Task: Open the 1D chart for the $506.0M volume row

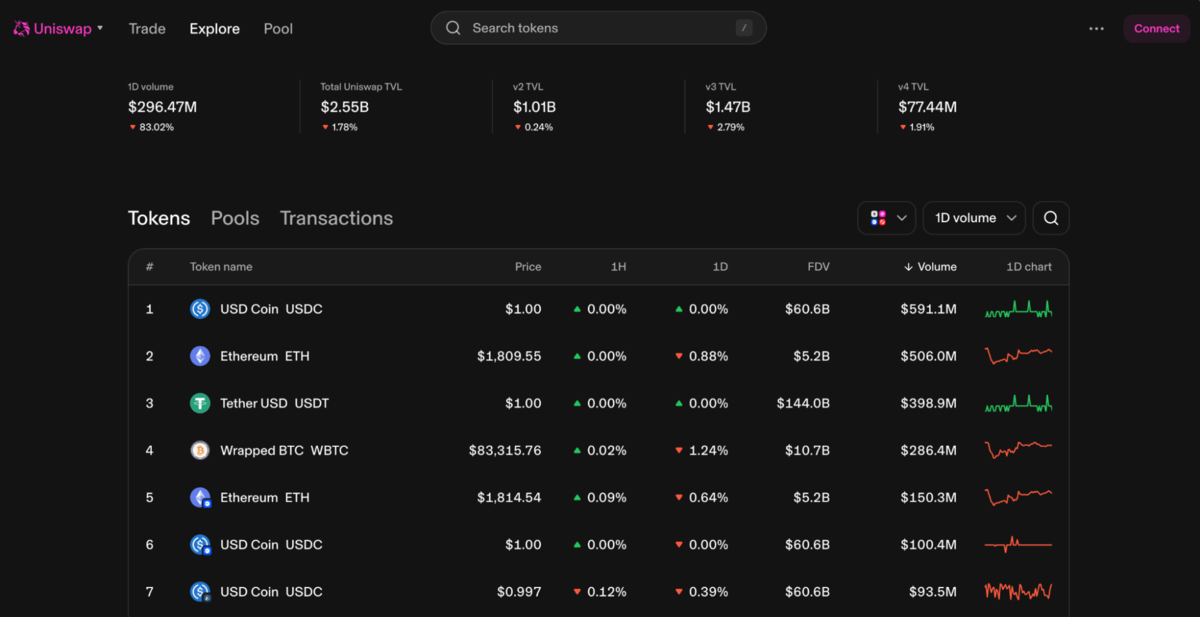Action: [1018, 356]
